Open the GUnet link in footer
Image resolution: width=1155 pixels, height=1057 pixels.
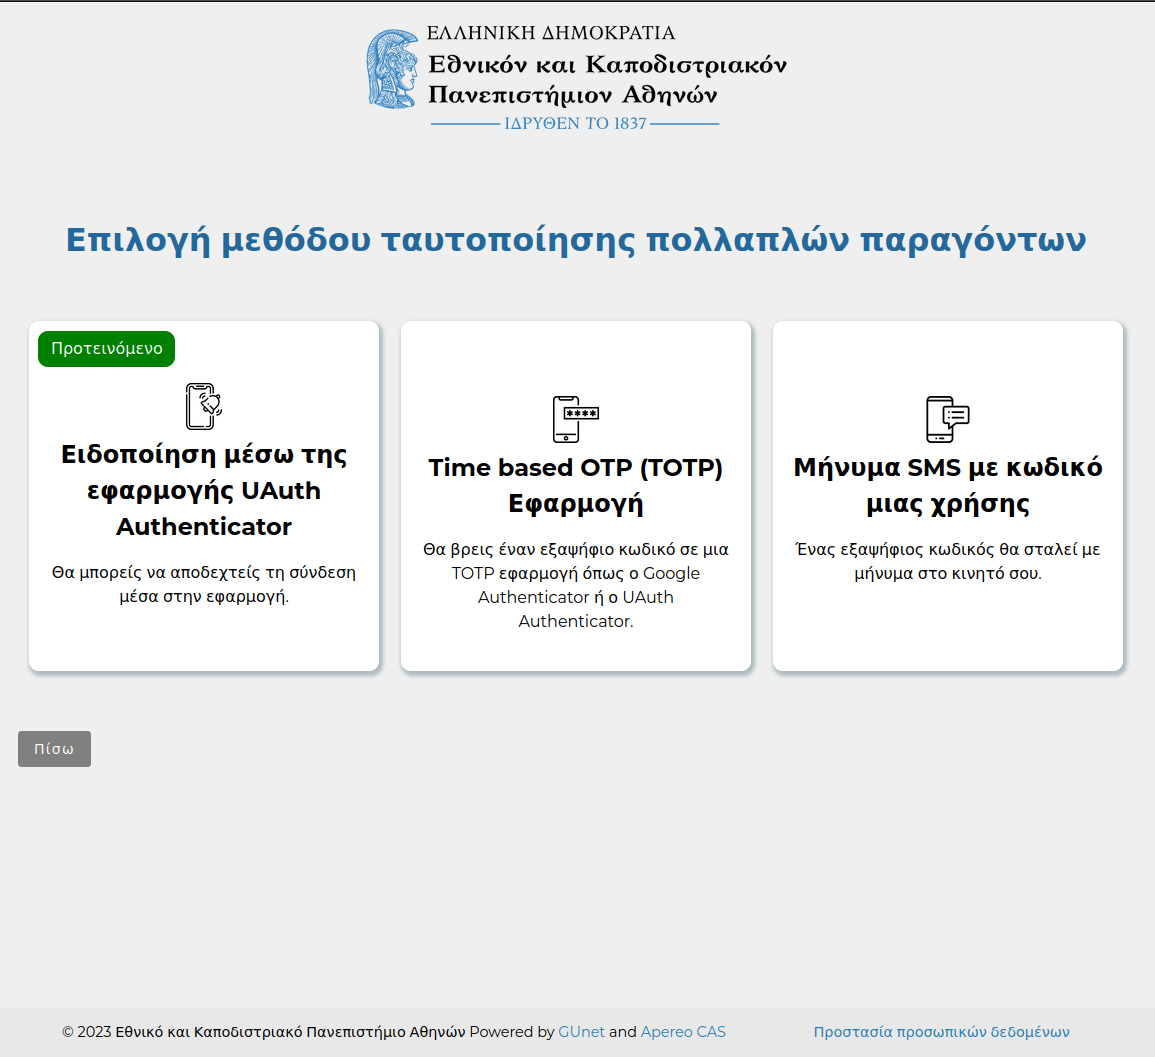click(x=581, y=1032)
